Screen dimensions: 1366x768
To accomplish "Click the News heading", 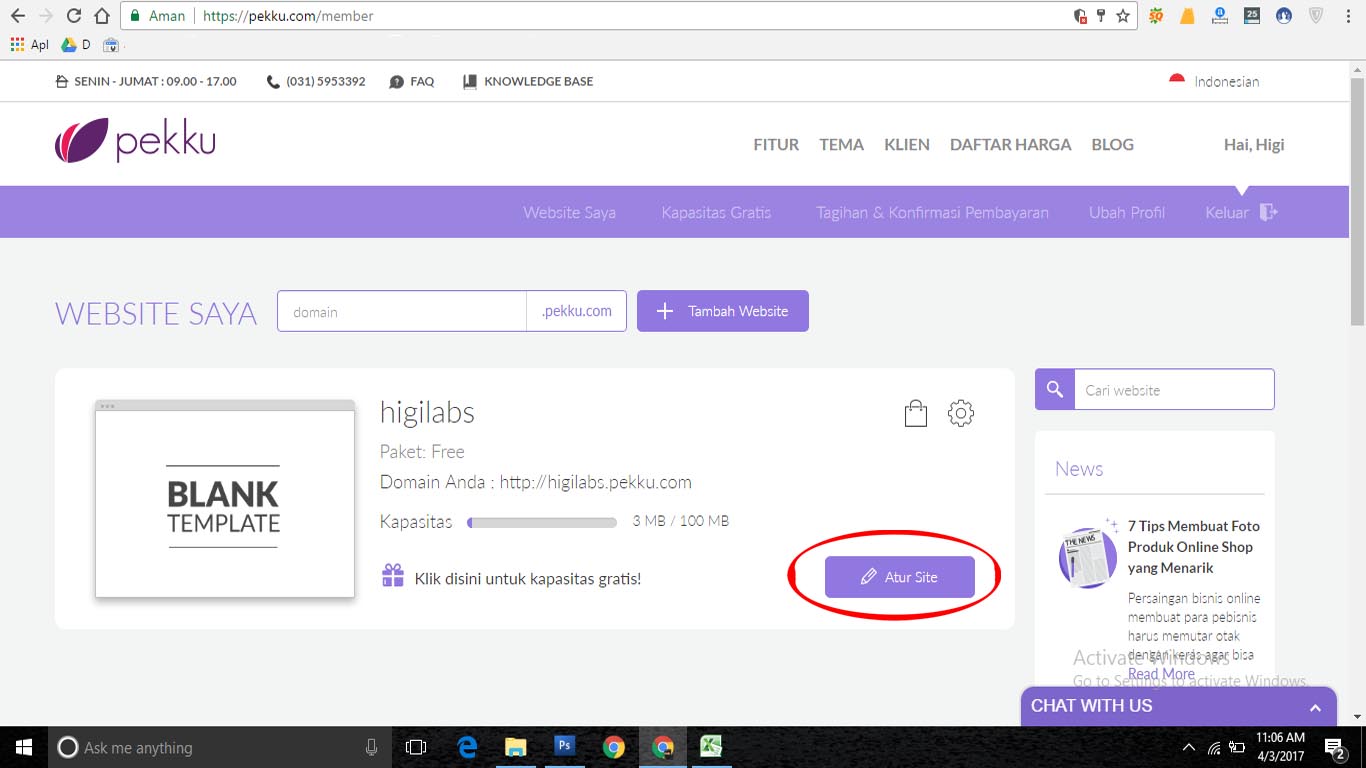I will pos(1079,469).
